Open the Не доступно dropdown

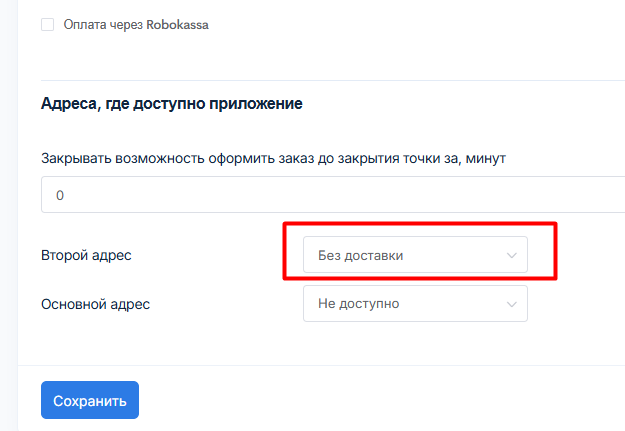pos(415,303)
